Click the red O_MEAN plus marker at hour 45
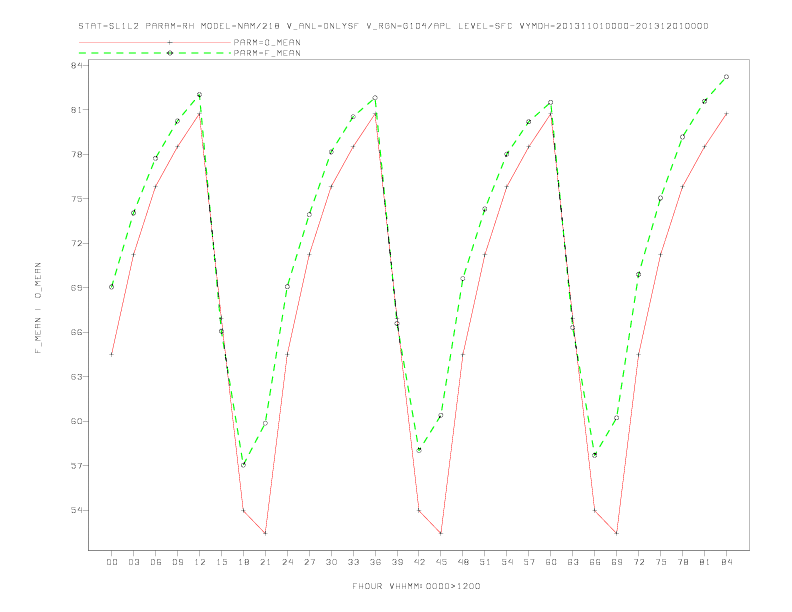 click(441, 533)
